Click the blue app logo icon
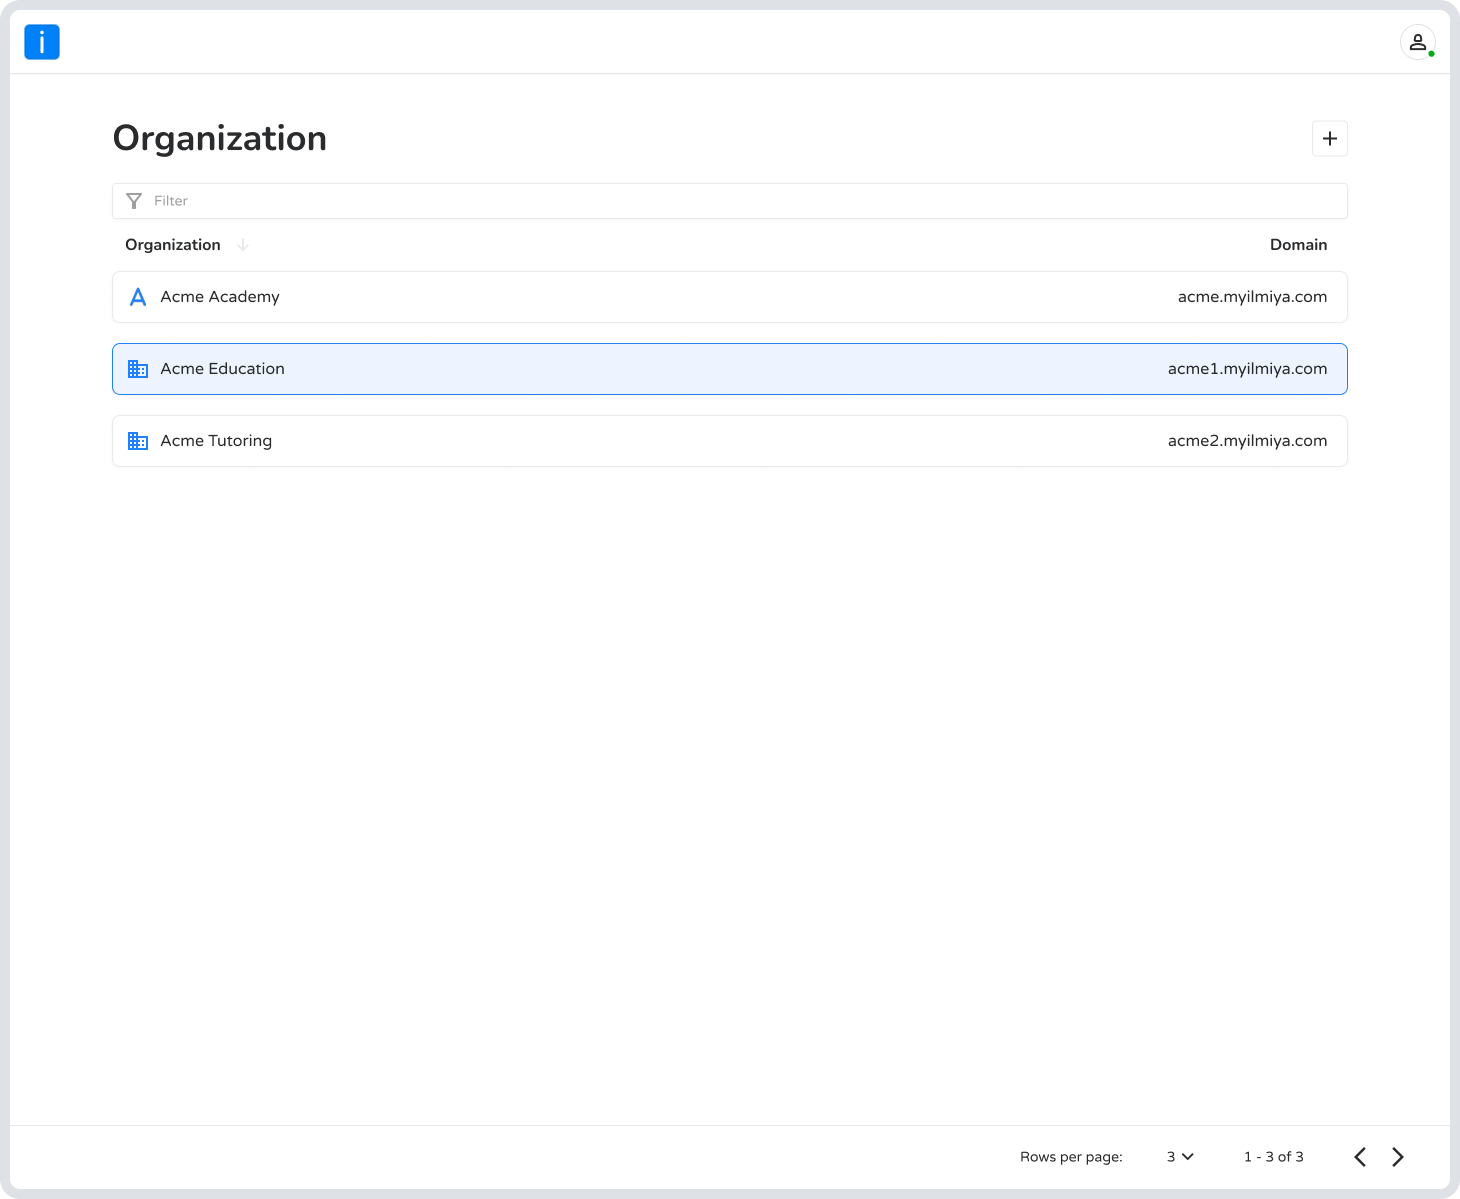 click(42, 42)
